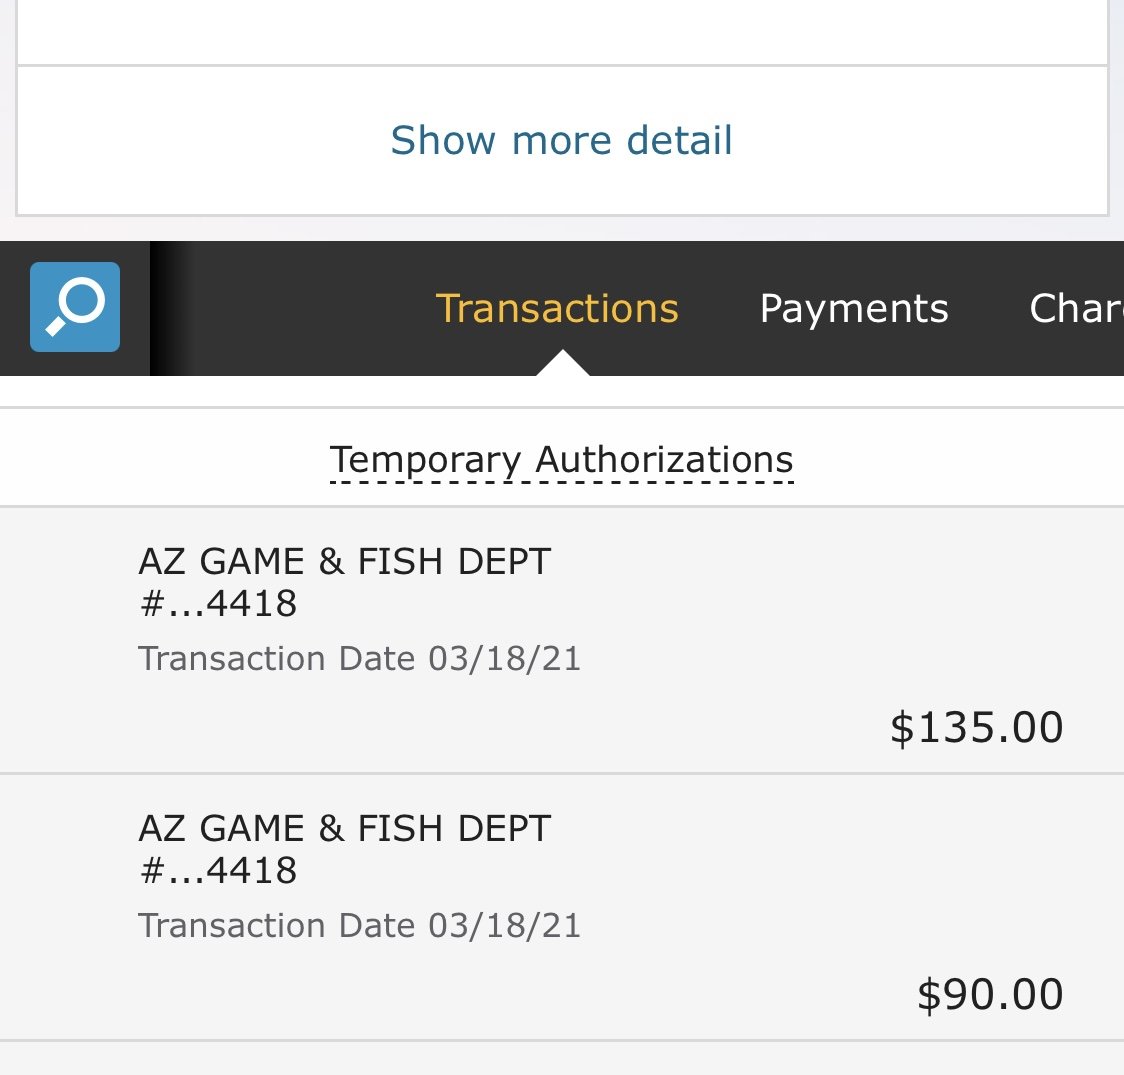Screen dimensions: 1124x1075
Task: Click the white pointer arrow beneath Transactions
Action: click(562, 364)
